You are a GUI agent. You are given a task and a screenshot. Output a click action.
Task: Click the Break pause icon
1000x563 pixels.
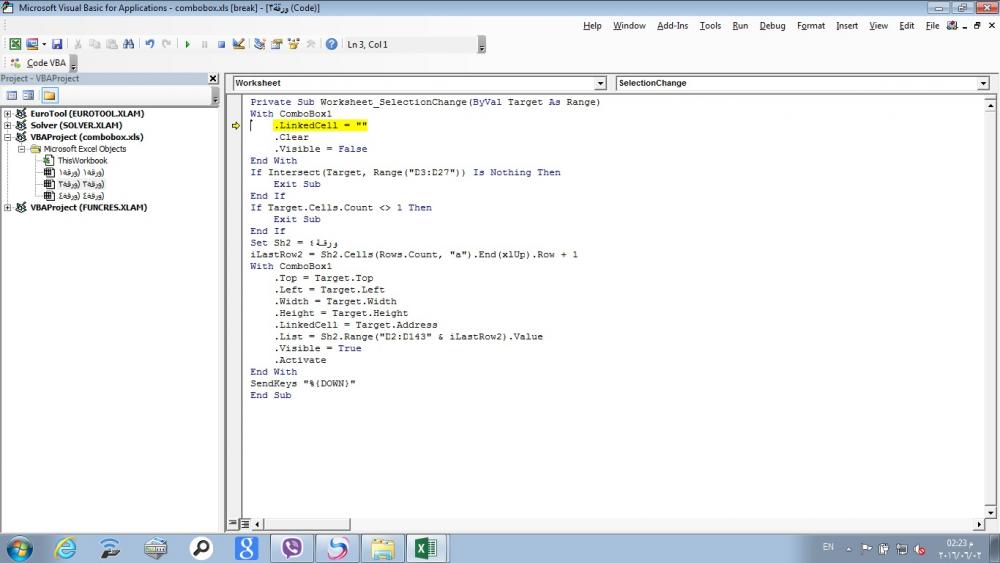(x=204, y=45)
